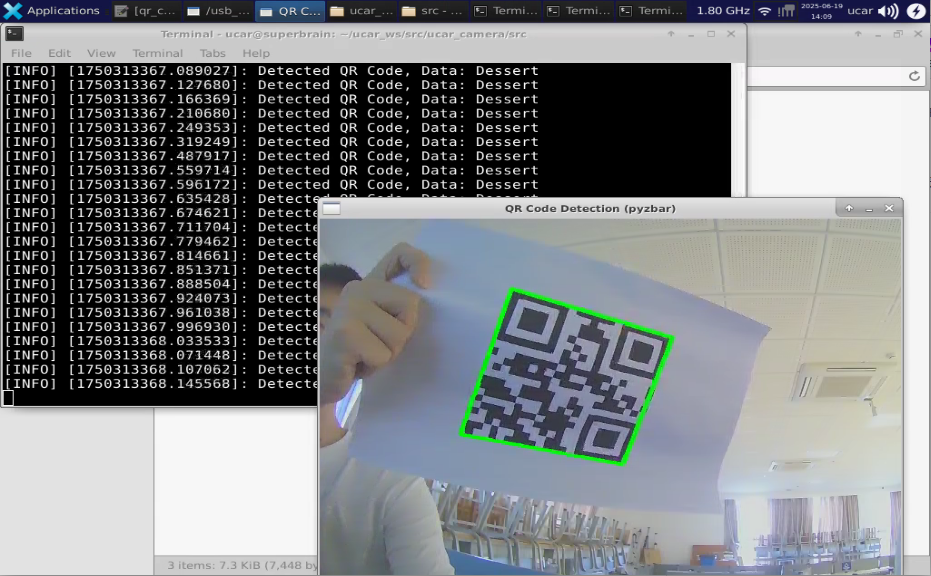Image resolution: width=931 pixels, height=576 pixels.
Task: Click the log line with timestamp 1750313368.145568
Action: [161, 384]
